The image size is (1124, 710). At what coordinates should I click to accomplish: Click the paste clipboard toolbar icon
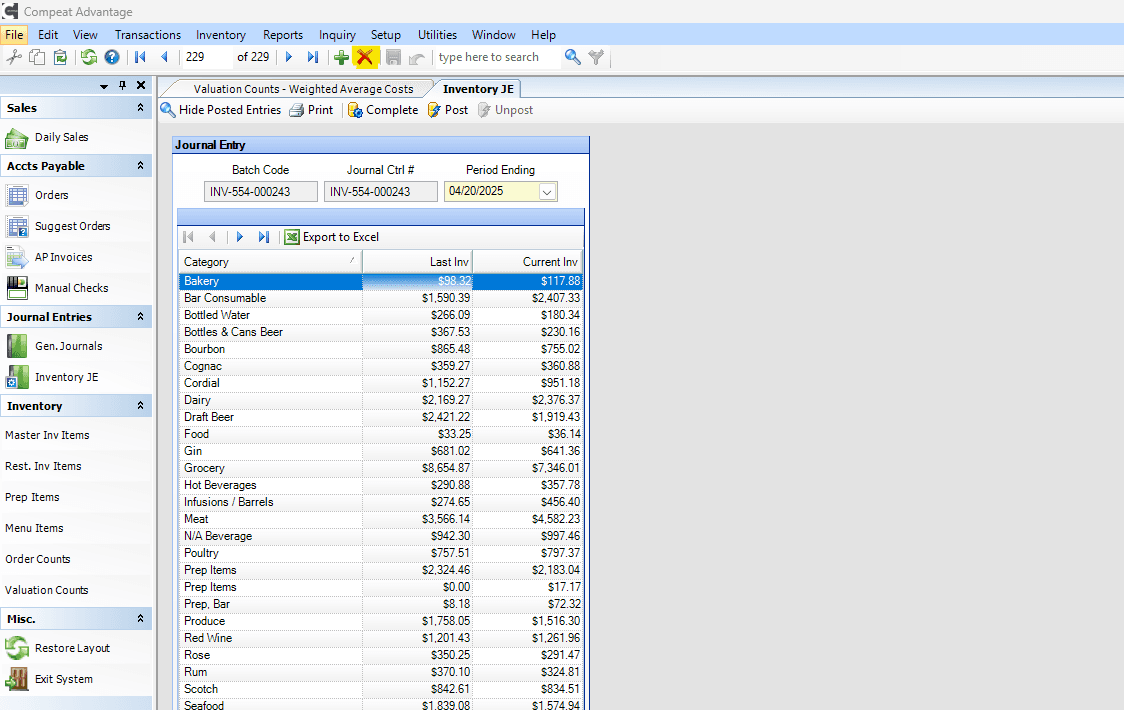click(x=60, y=57)
